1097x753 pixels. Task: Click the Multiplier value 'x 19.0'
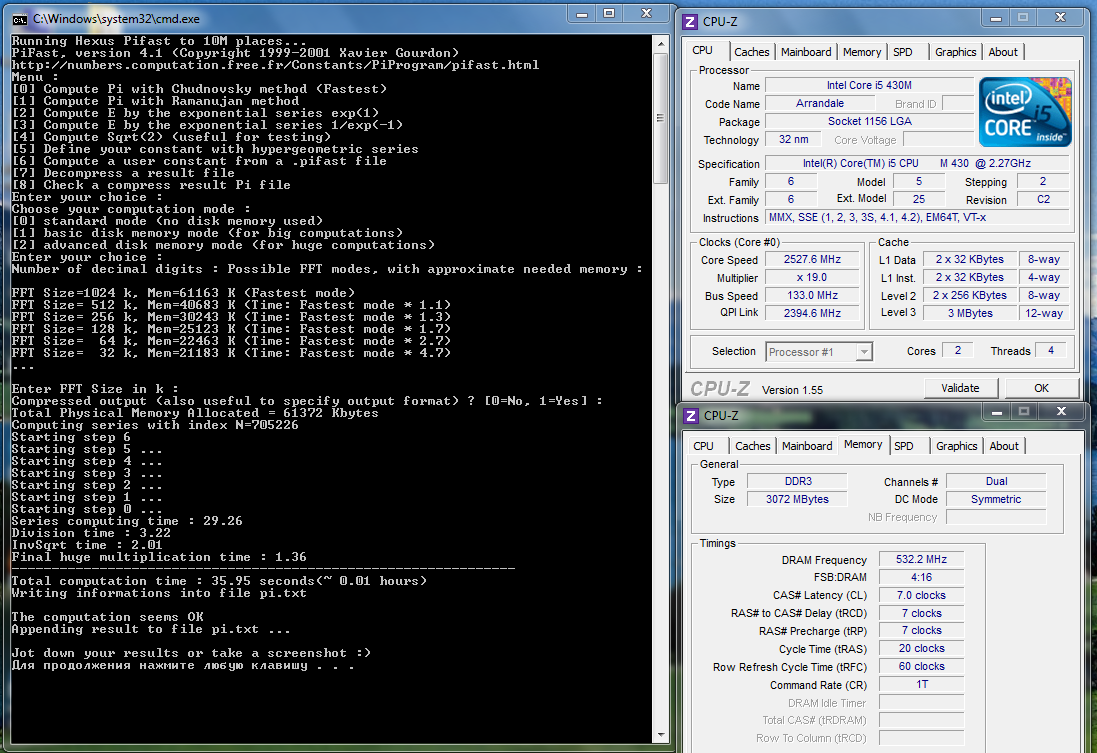tap(812, 278)
